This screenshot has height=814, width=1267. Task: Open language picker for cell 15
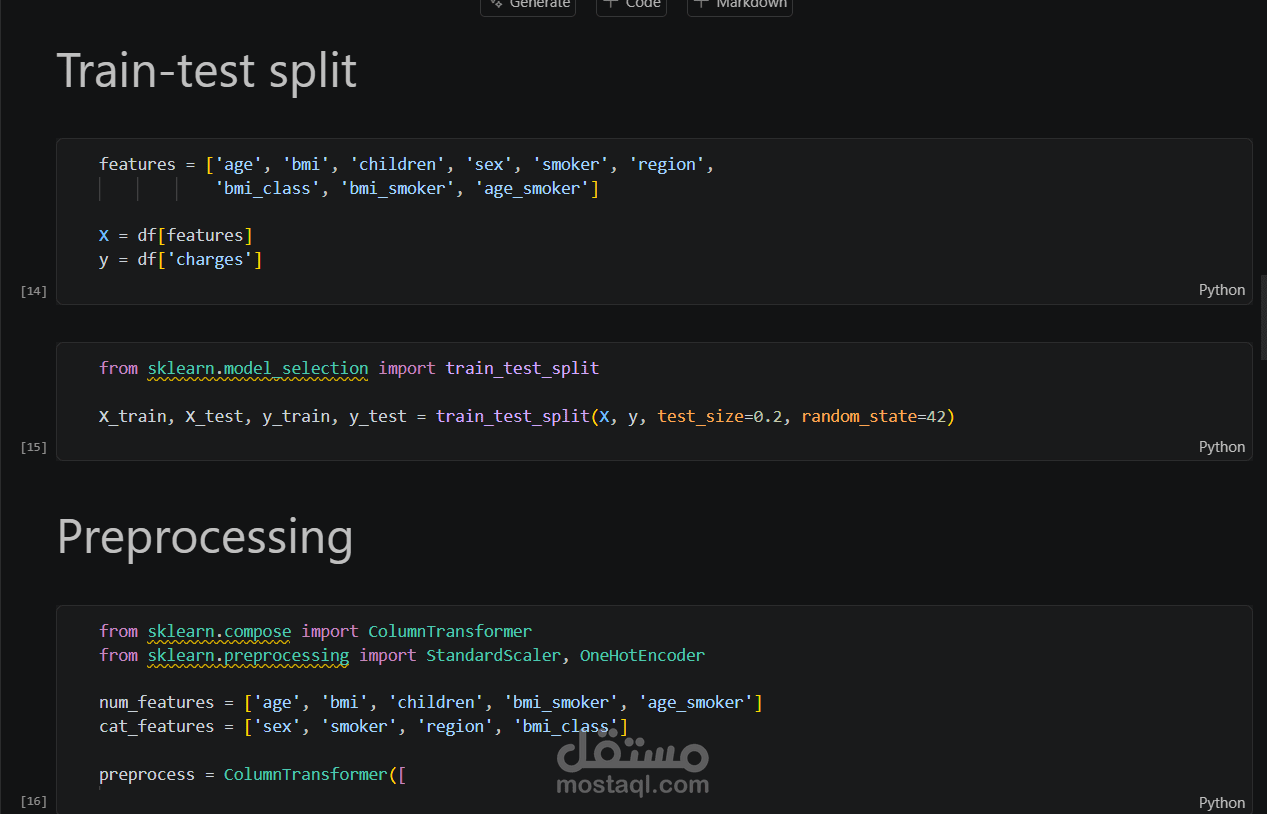tap(1222, 447)
